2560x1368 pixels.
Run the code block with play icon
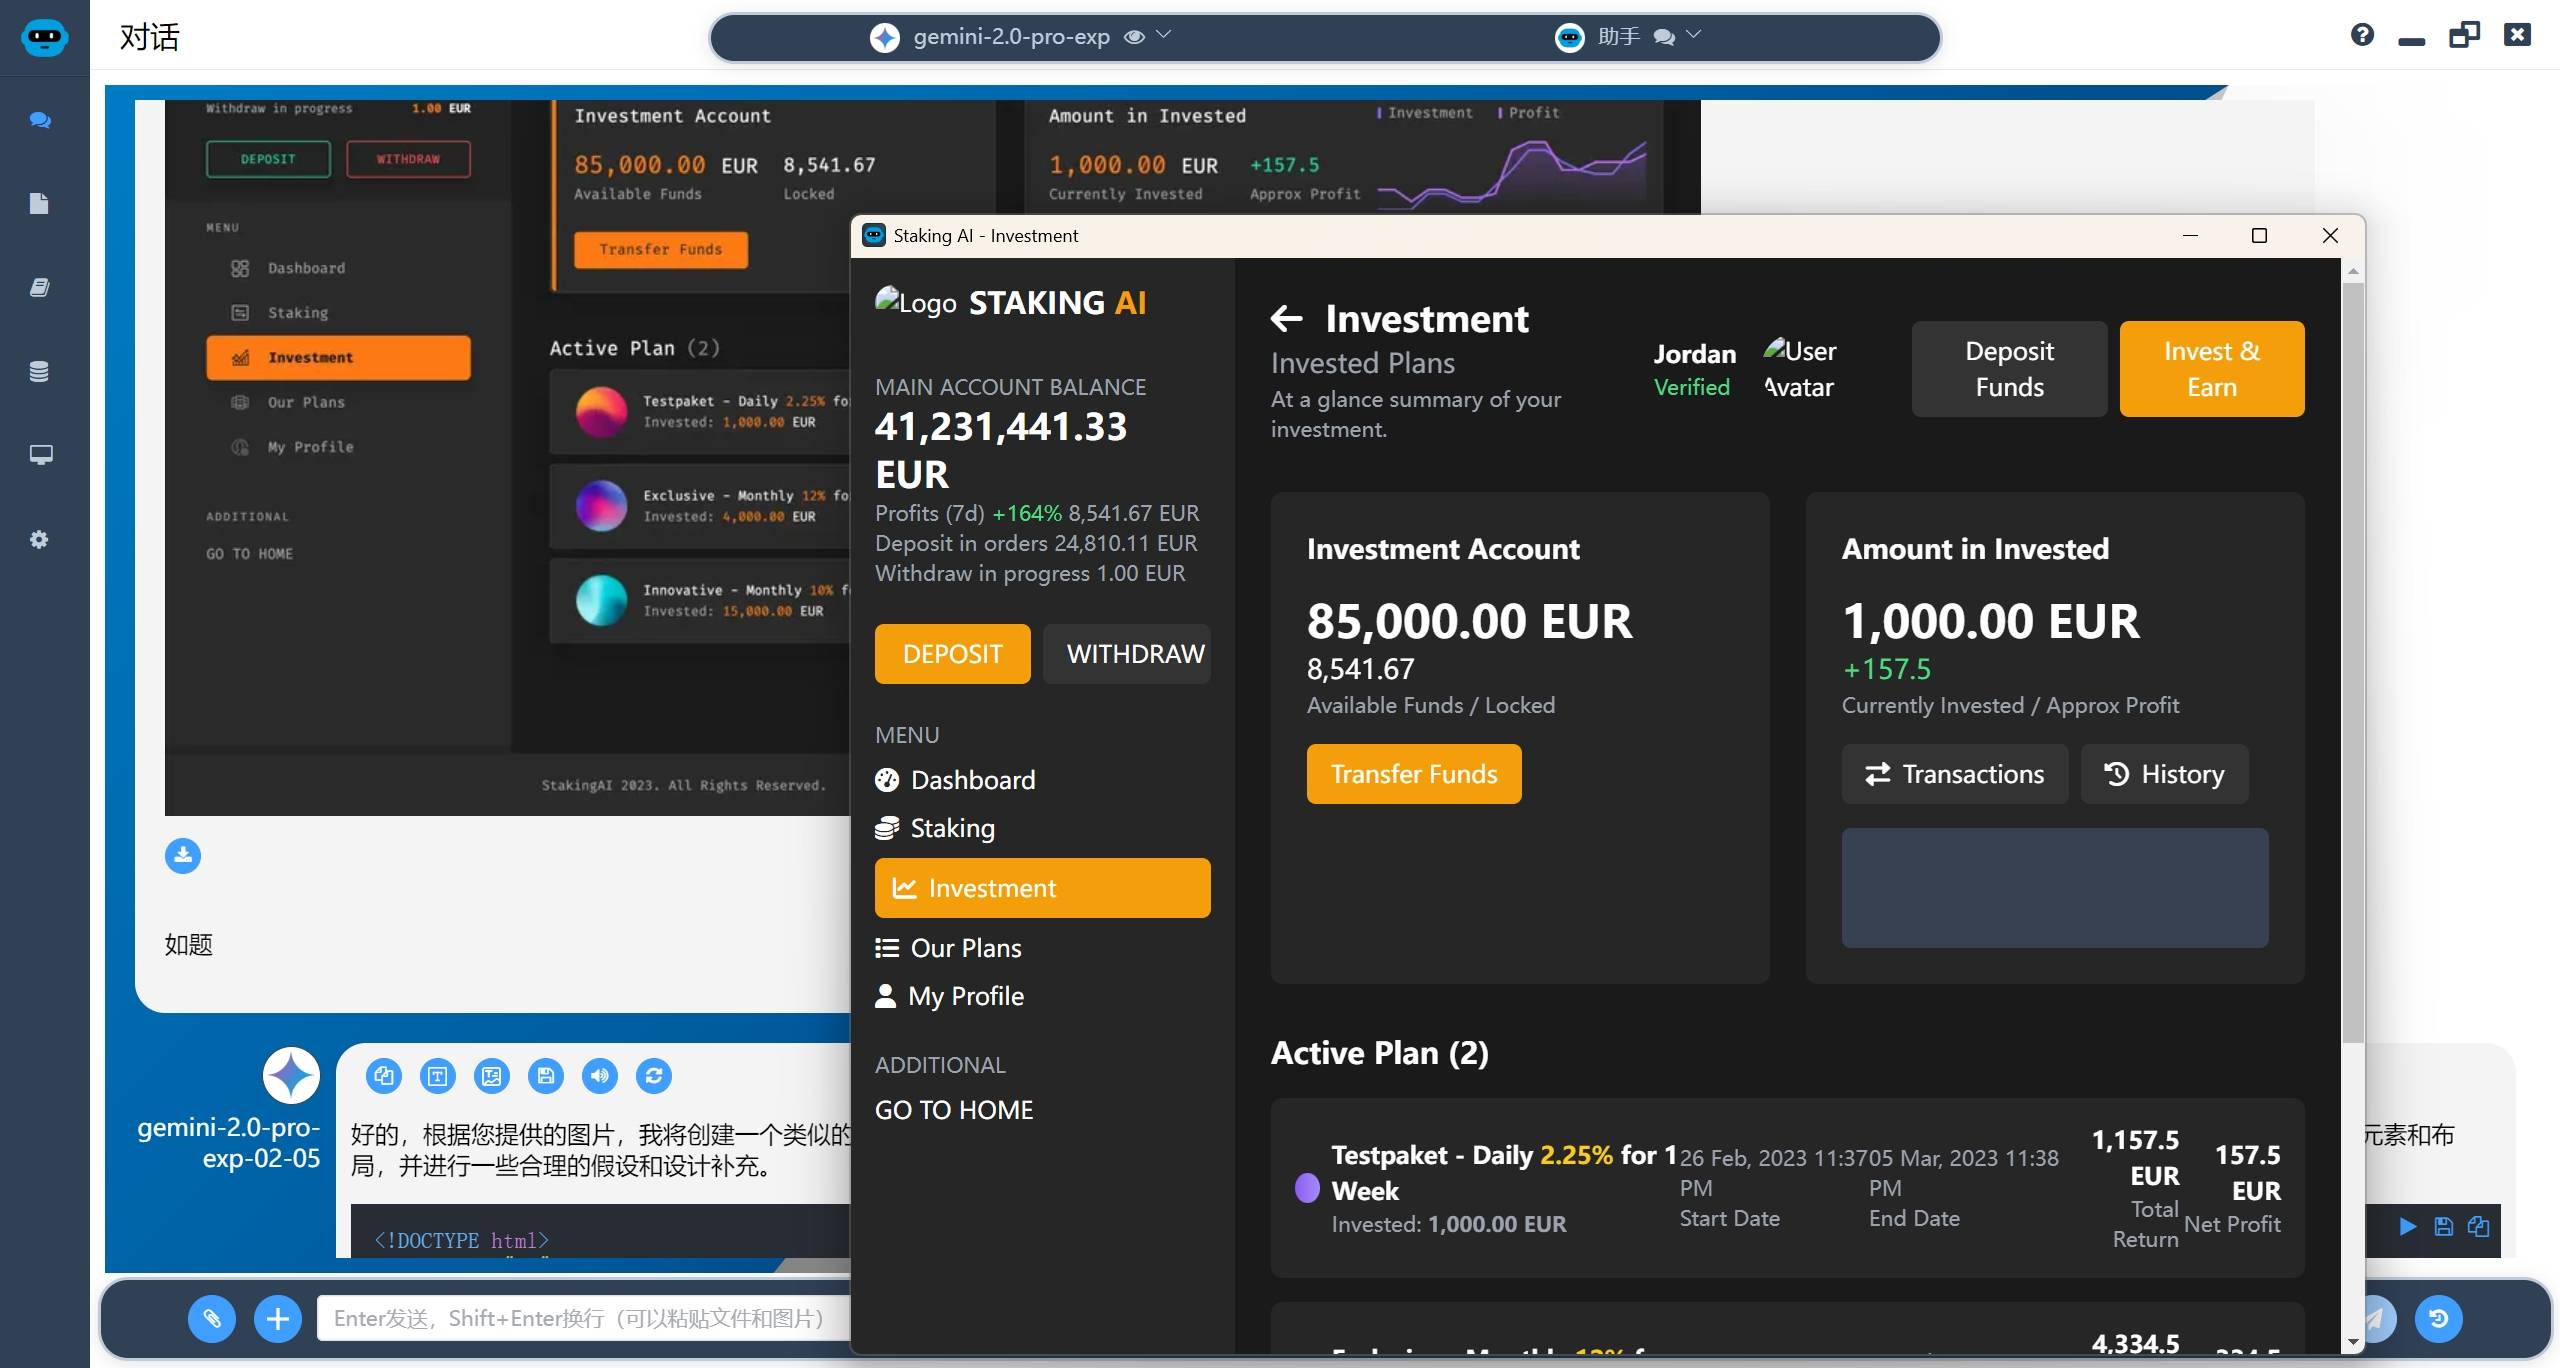2408,1227
